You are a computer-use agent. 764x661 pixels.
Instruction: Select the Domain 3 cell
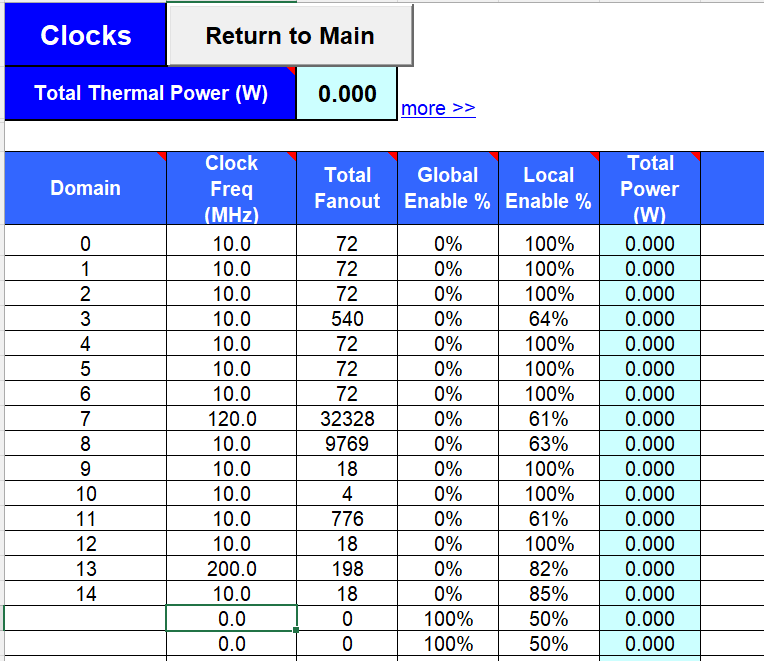[85, 318]
